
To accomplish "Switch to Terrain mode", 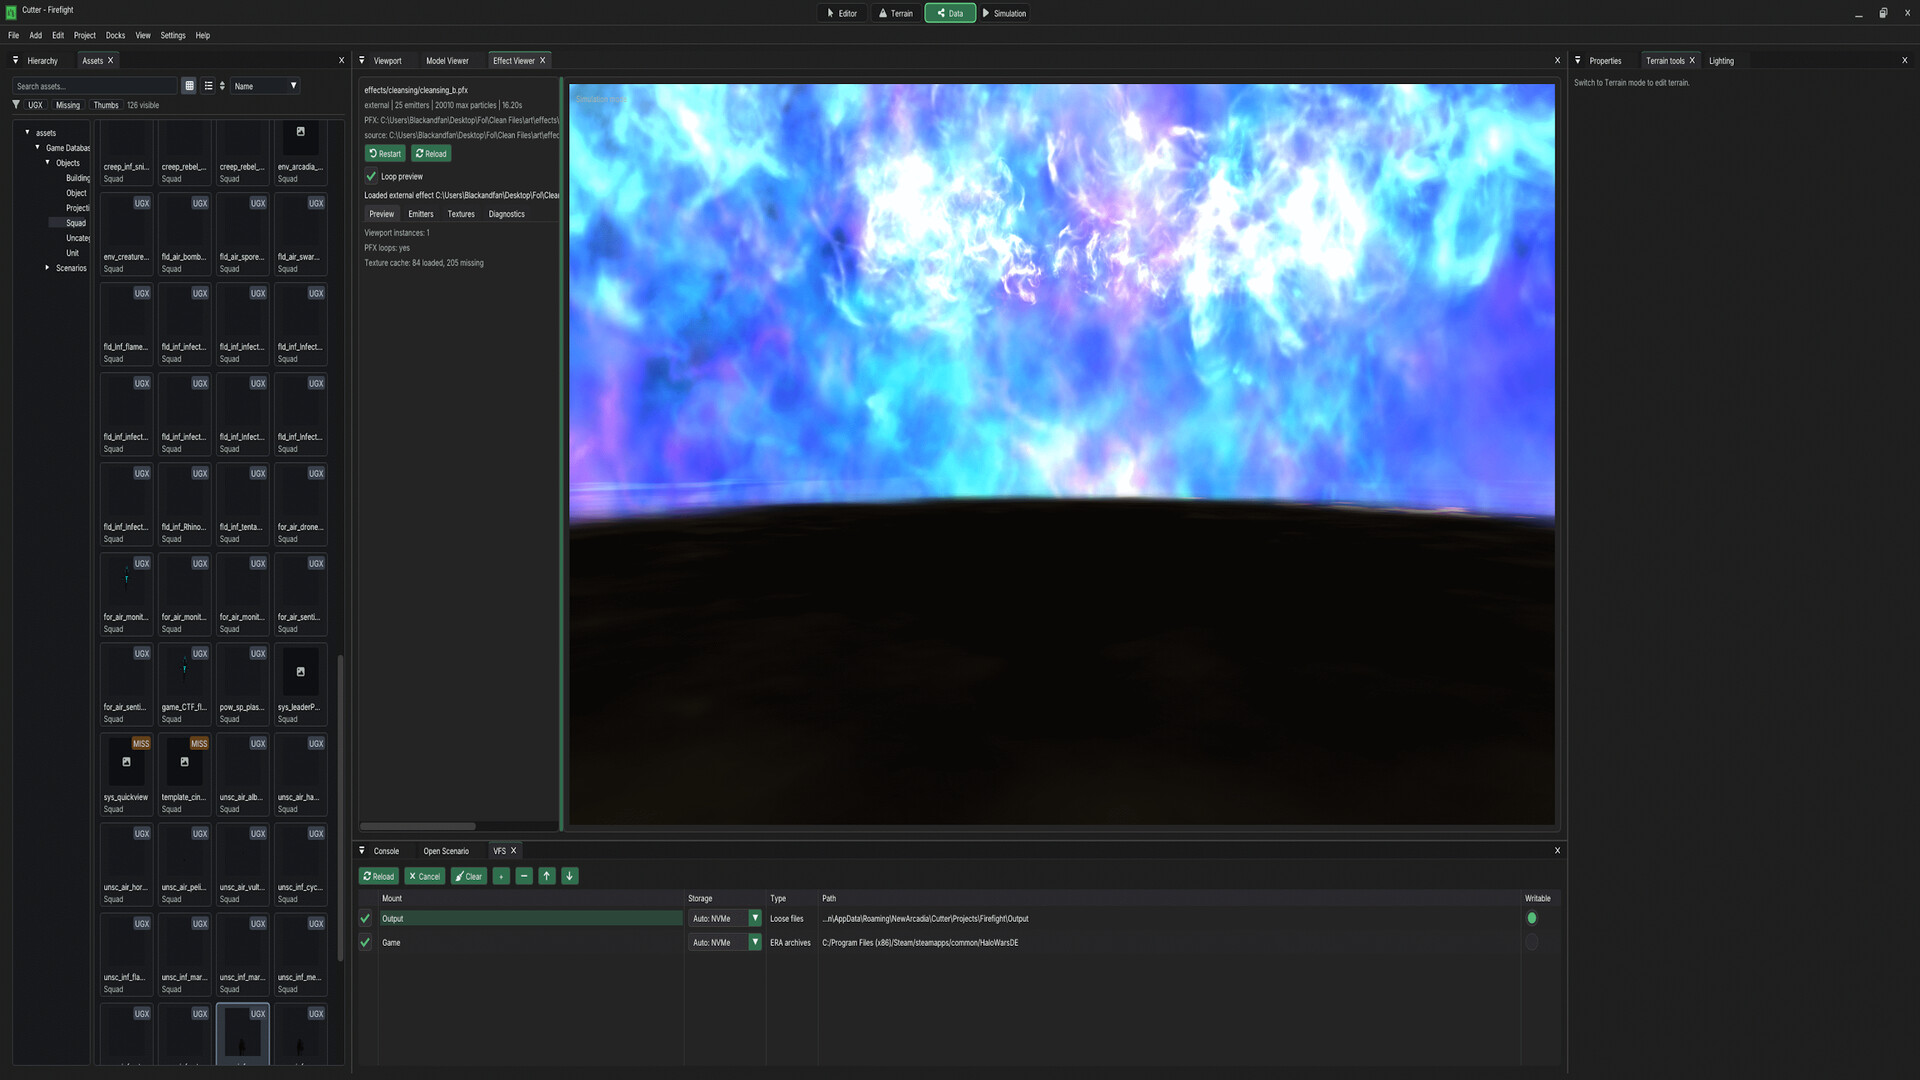I will tap(895, 13).
